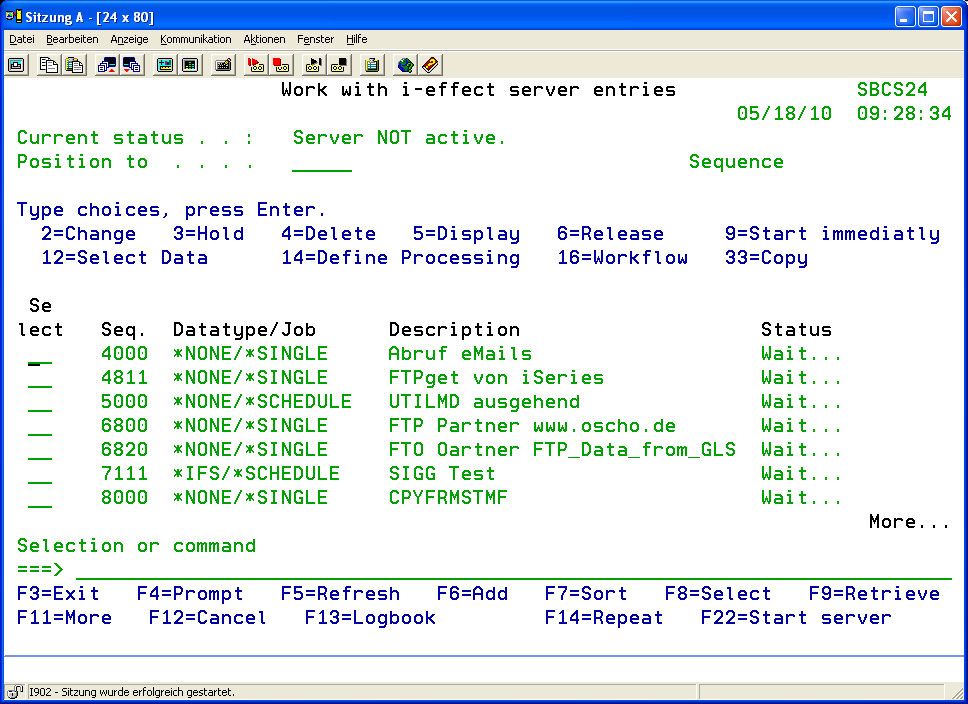
Task: Click the play macro toolbar icon
Action: click(x=313, y=65)
